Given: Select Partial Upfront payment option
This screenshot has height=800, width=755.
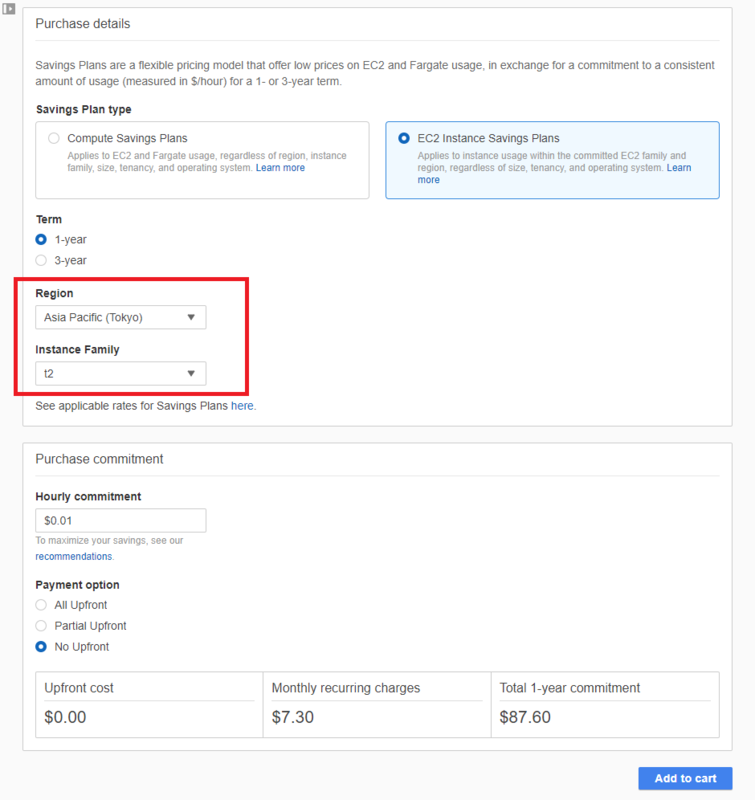Looking at the screenshot, I should point(41,626).
